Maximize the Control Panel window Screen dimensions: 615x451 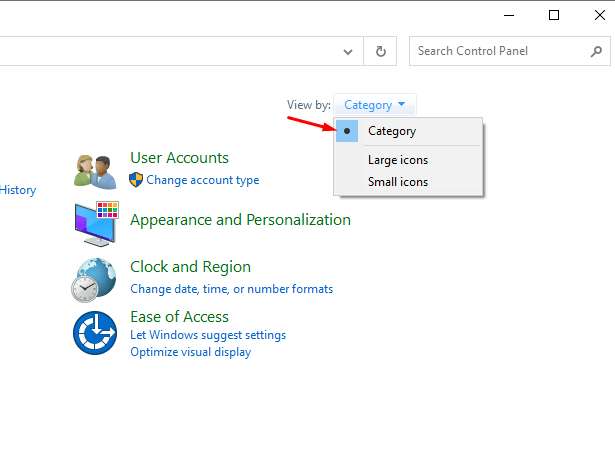click(554, 15)
